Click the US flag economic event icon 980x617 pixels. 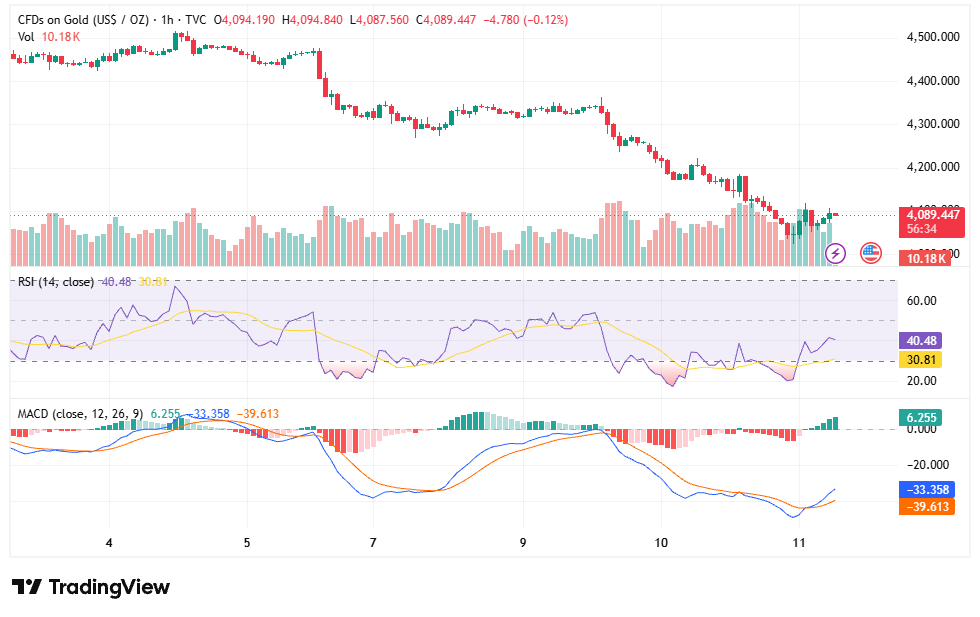coord(871,253)
